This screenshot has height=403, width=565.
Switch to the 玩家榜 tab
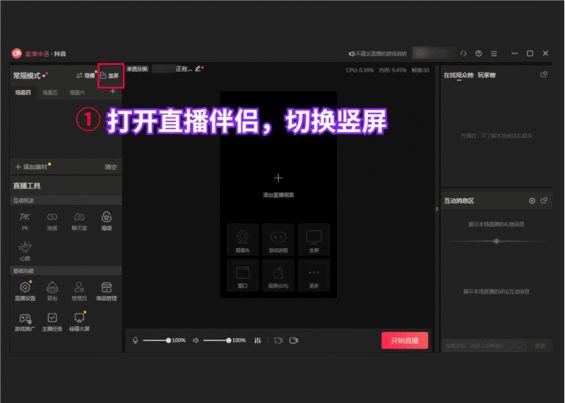(486, 75)
